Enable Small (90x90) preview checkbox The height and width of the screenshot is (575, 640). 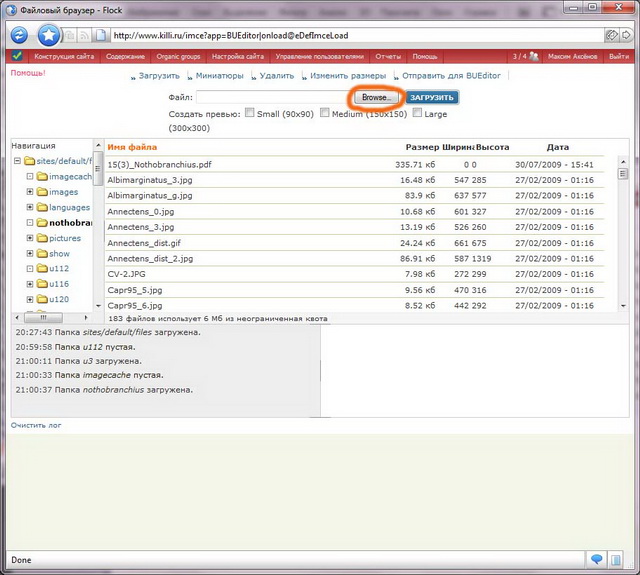(x=250, y=113)
